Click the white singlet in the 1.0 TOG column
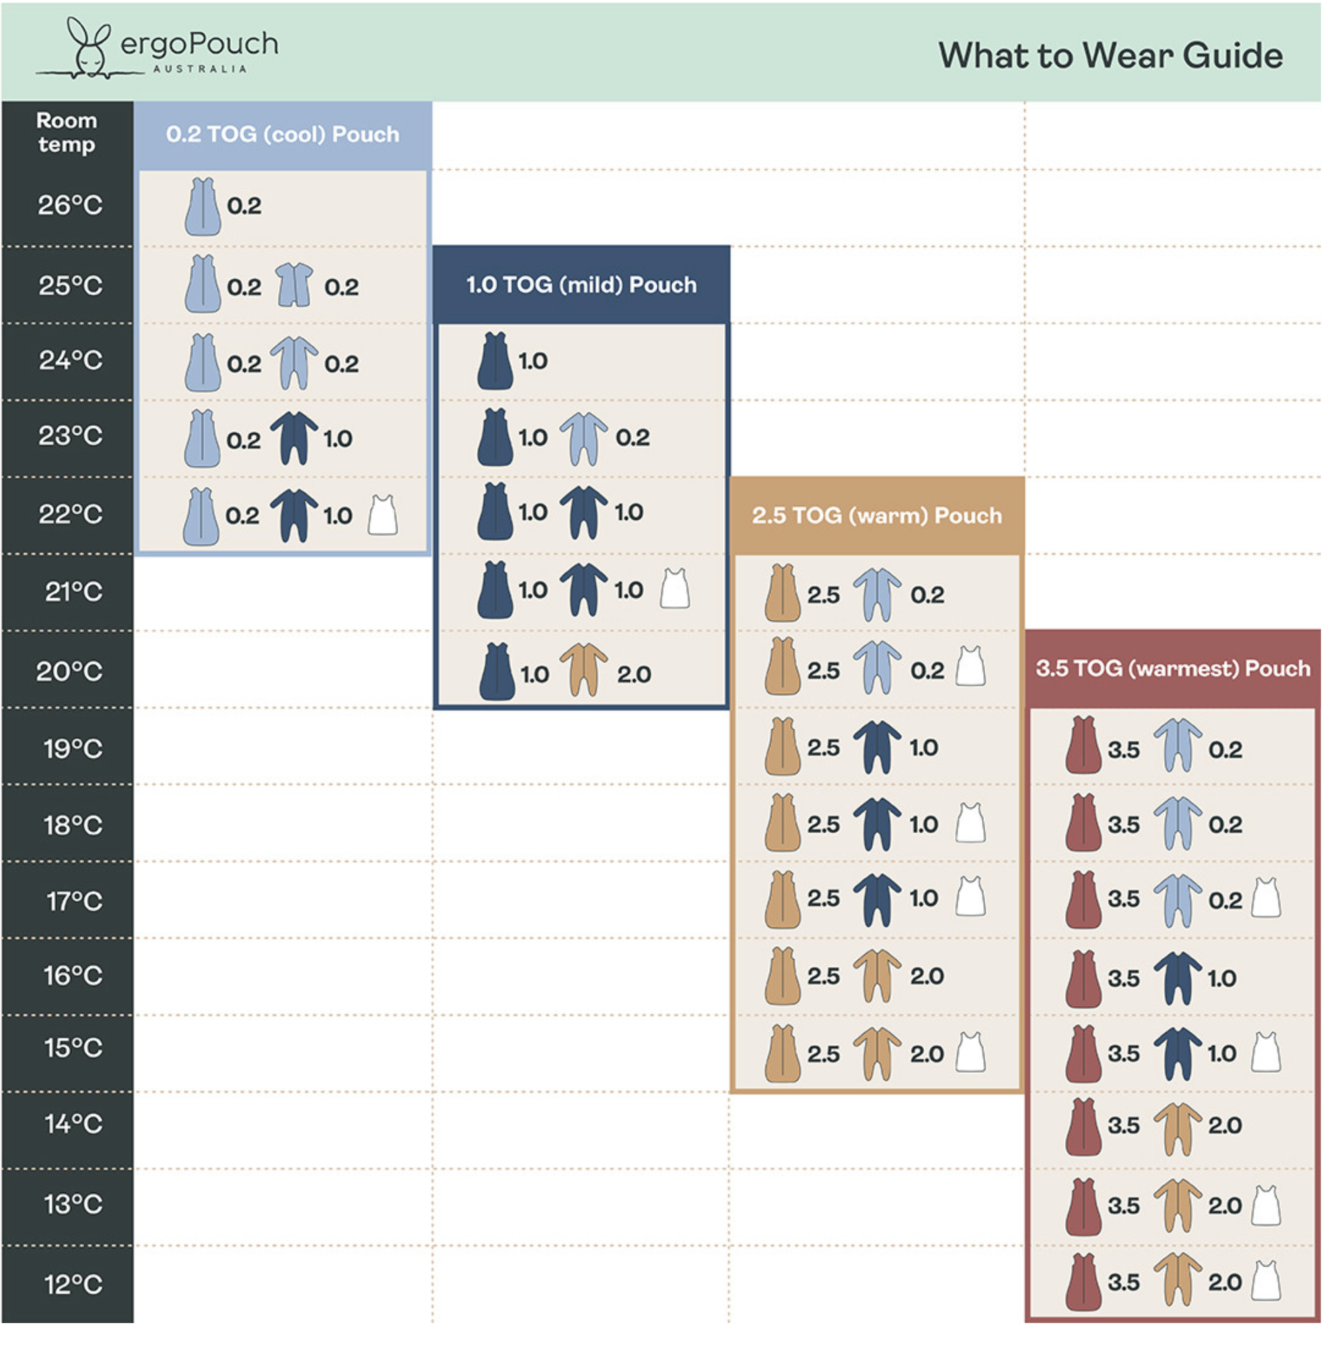Viewport: 1323px width, 1350px height. 675,589
